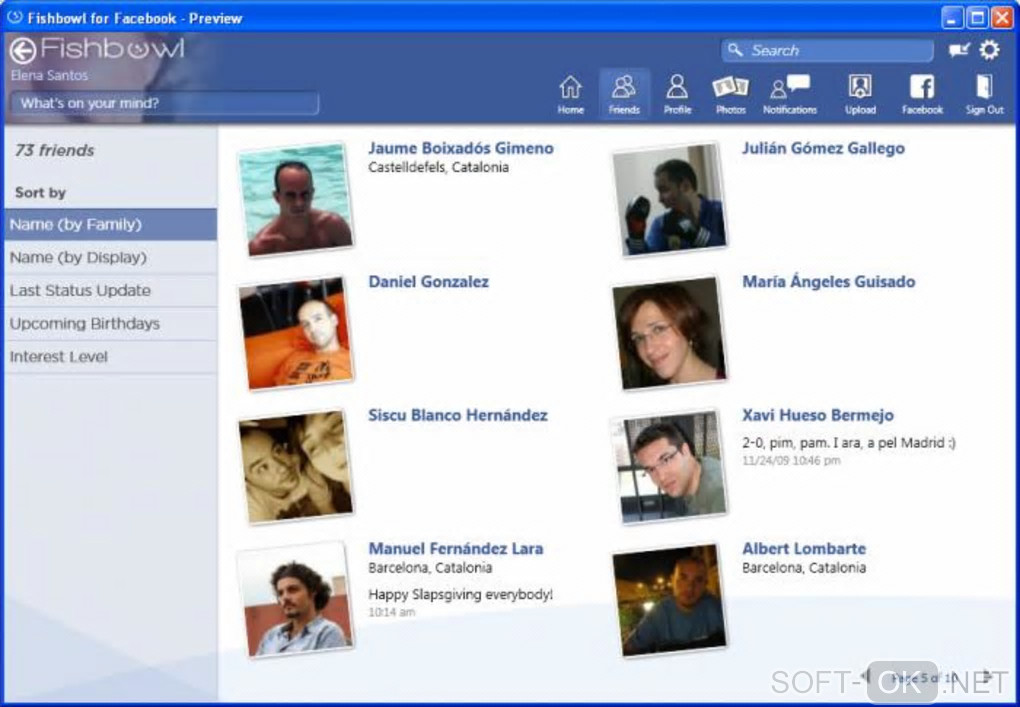
Task: Open Siscu Blanco Hernández's name link
Action: click(457, 415)
